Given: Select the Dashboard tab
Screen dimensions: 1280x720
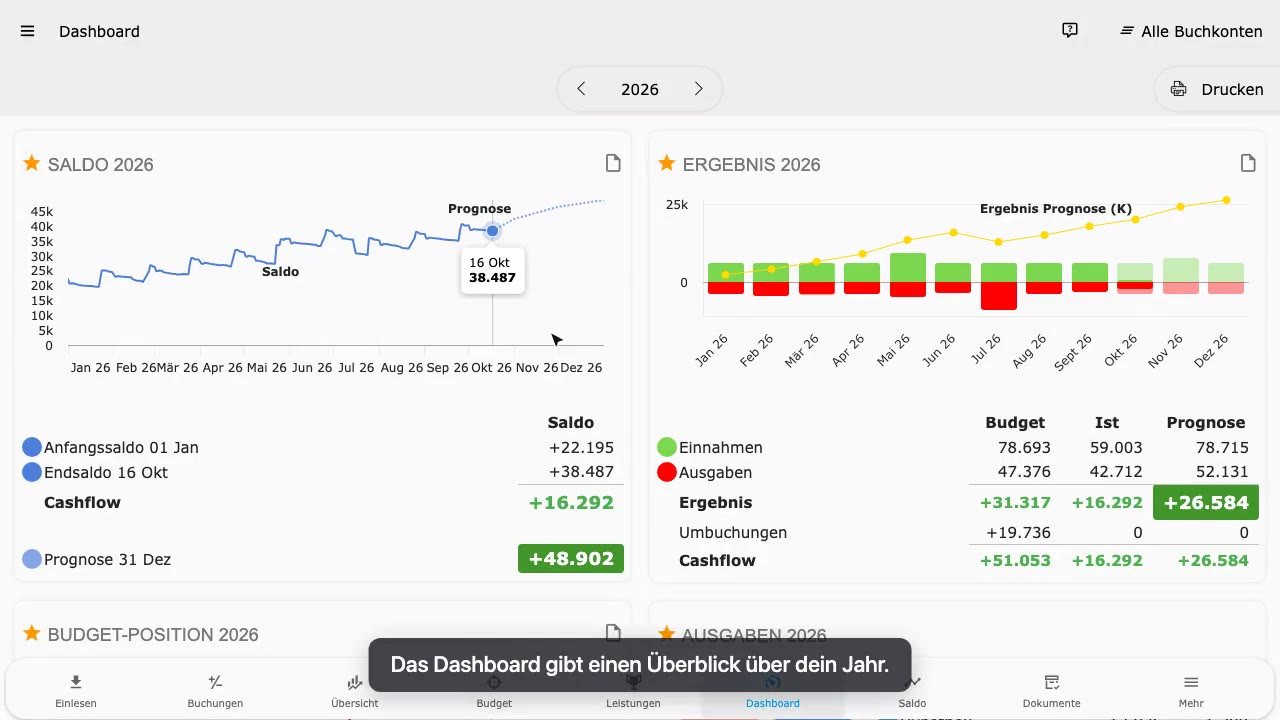Looking at the screenshot, I should point(773,689).
